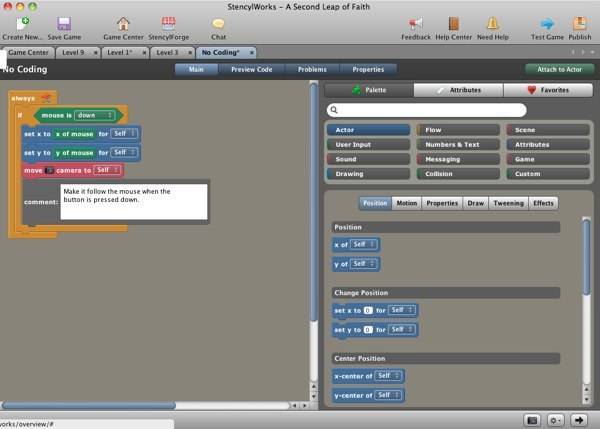600x429 pixels.
Task: Select the Drawing block category
Action: [368, 174]
